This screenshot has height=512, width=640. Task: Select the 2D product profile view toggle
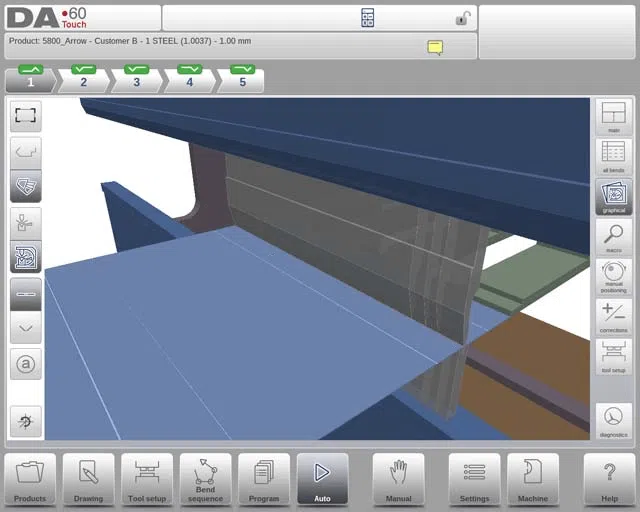click(26, 153)
